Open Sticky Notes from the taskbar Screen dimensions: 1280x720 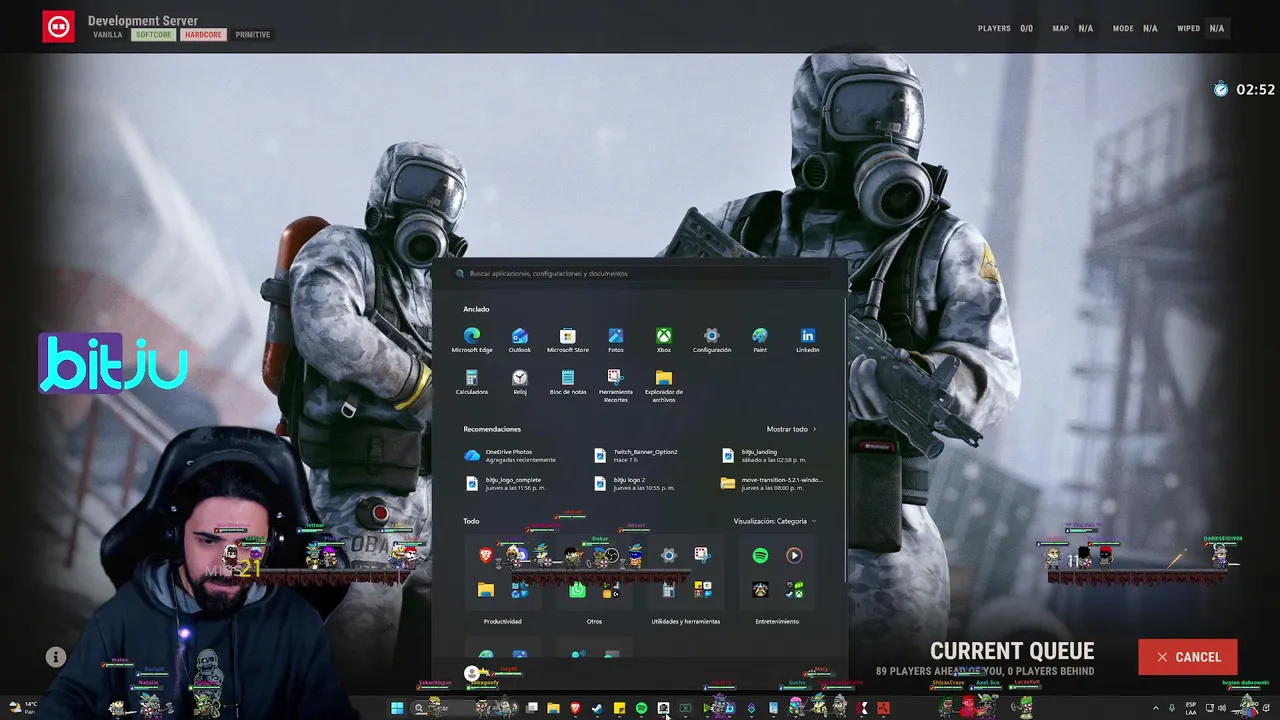[619, 709]
